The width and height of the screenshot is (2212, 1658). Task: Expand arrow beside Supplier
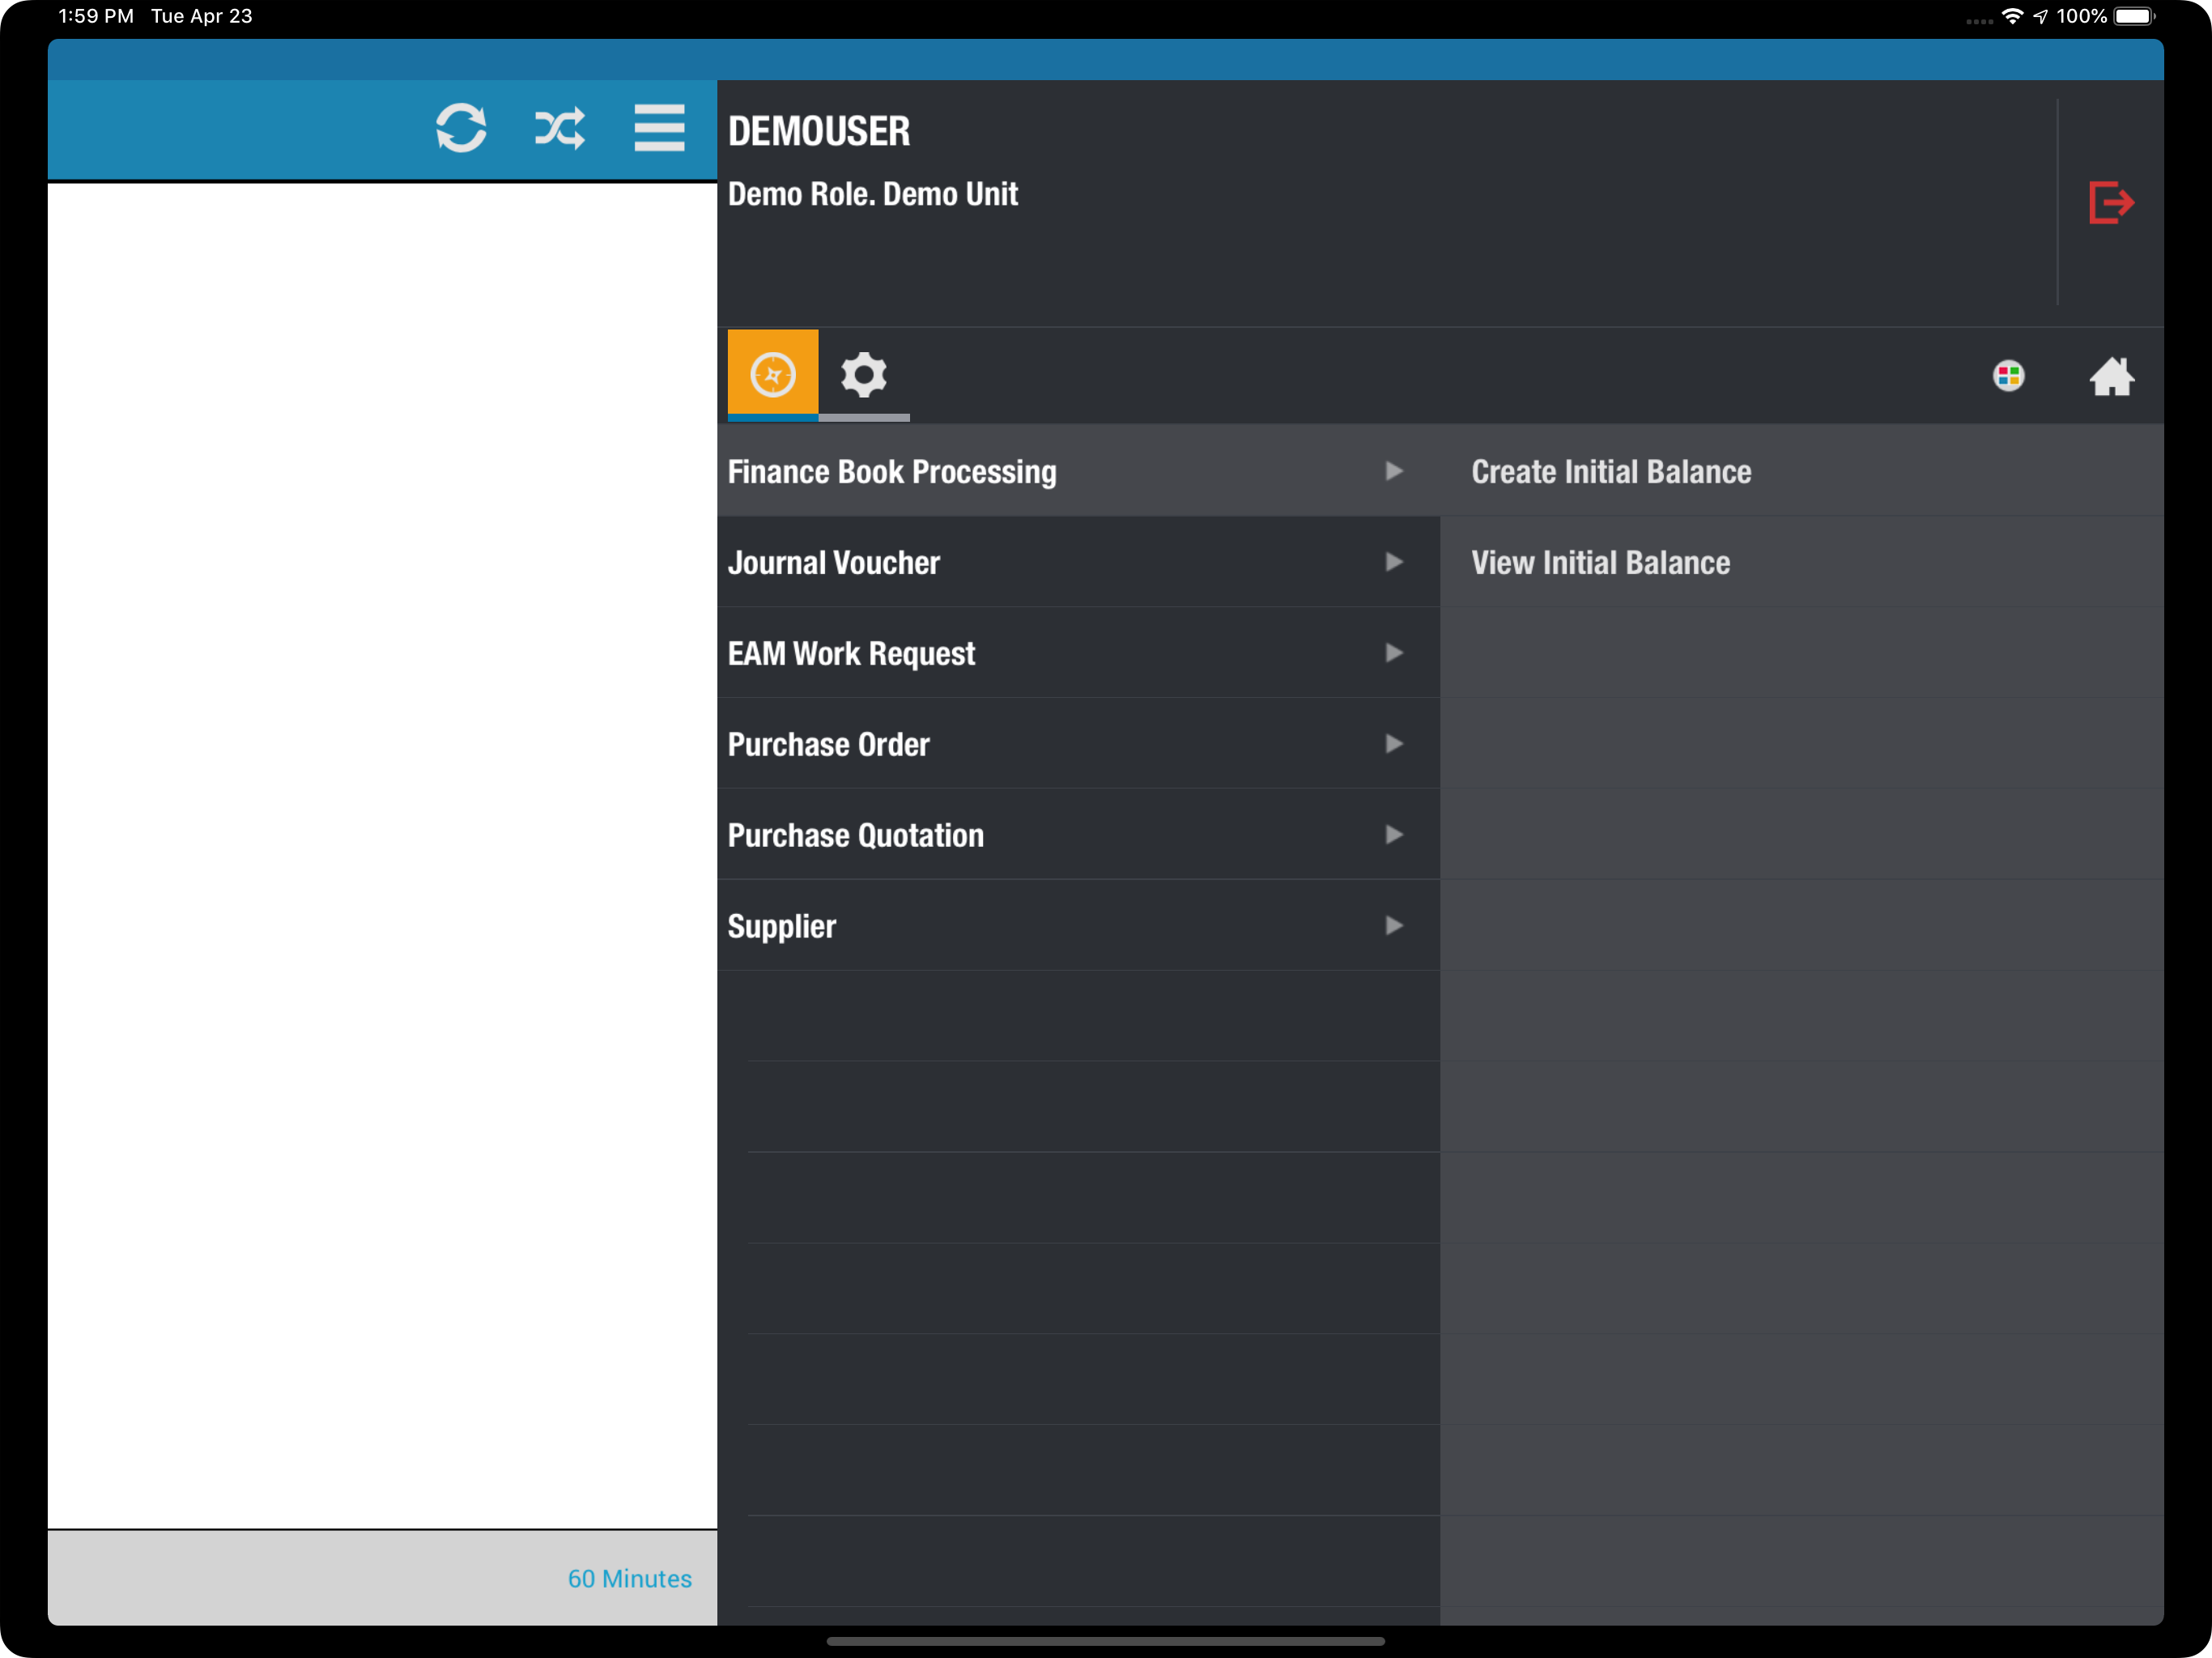click(x=1394, y=926)
